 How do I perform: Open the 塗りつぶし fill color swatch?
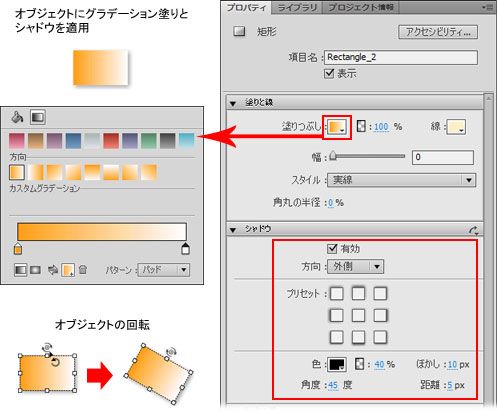point(337,127)
